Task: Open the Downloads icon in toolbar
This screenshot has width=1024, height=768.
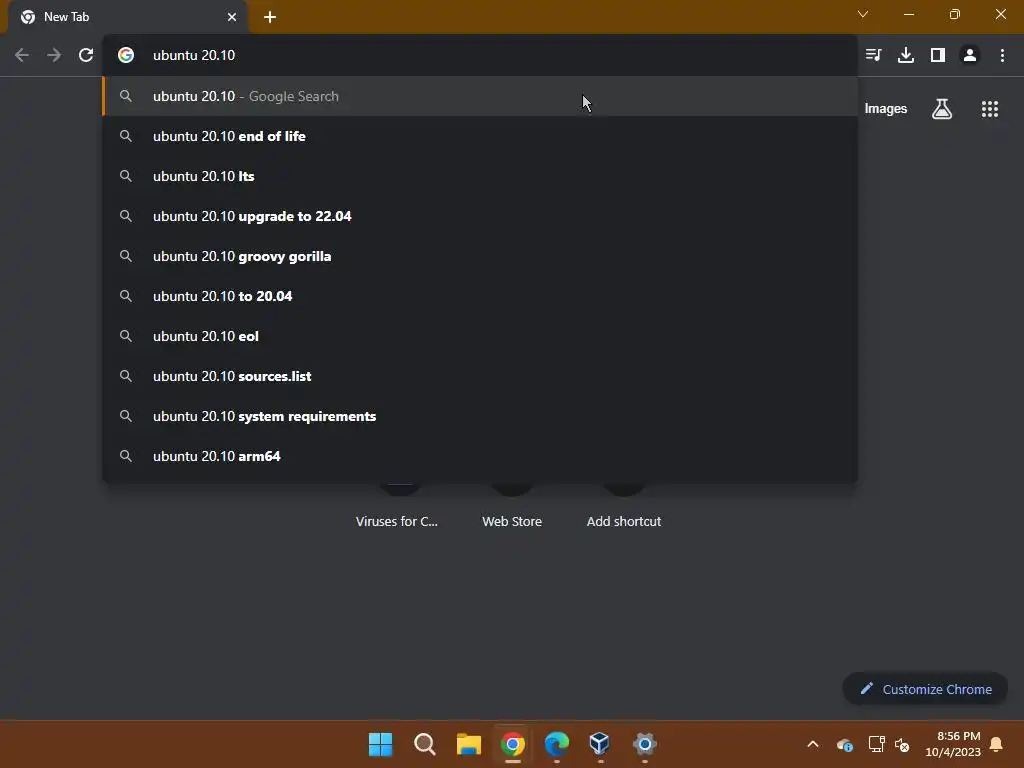Action: 906,55
